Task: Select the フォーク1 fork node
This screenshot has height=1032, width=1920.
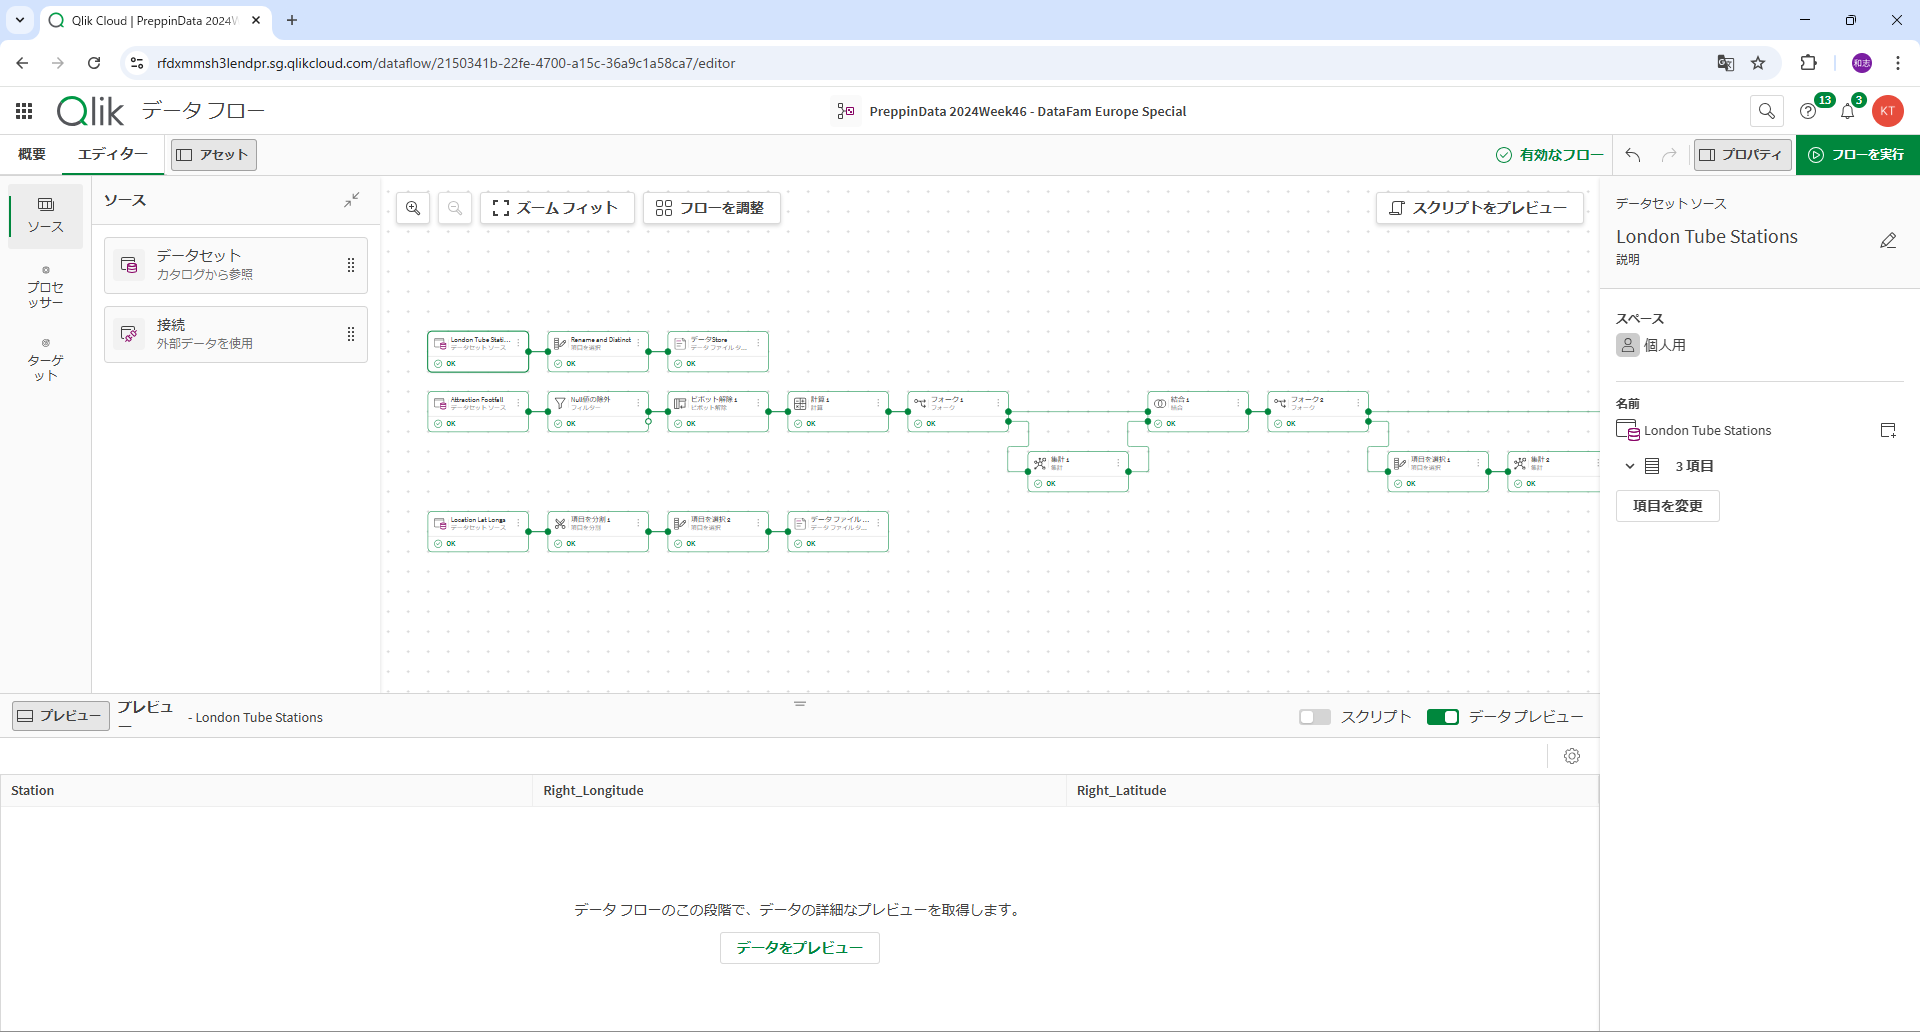Action: click(x=958, y=411)
